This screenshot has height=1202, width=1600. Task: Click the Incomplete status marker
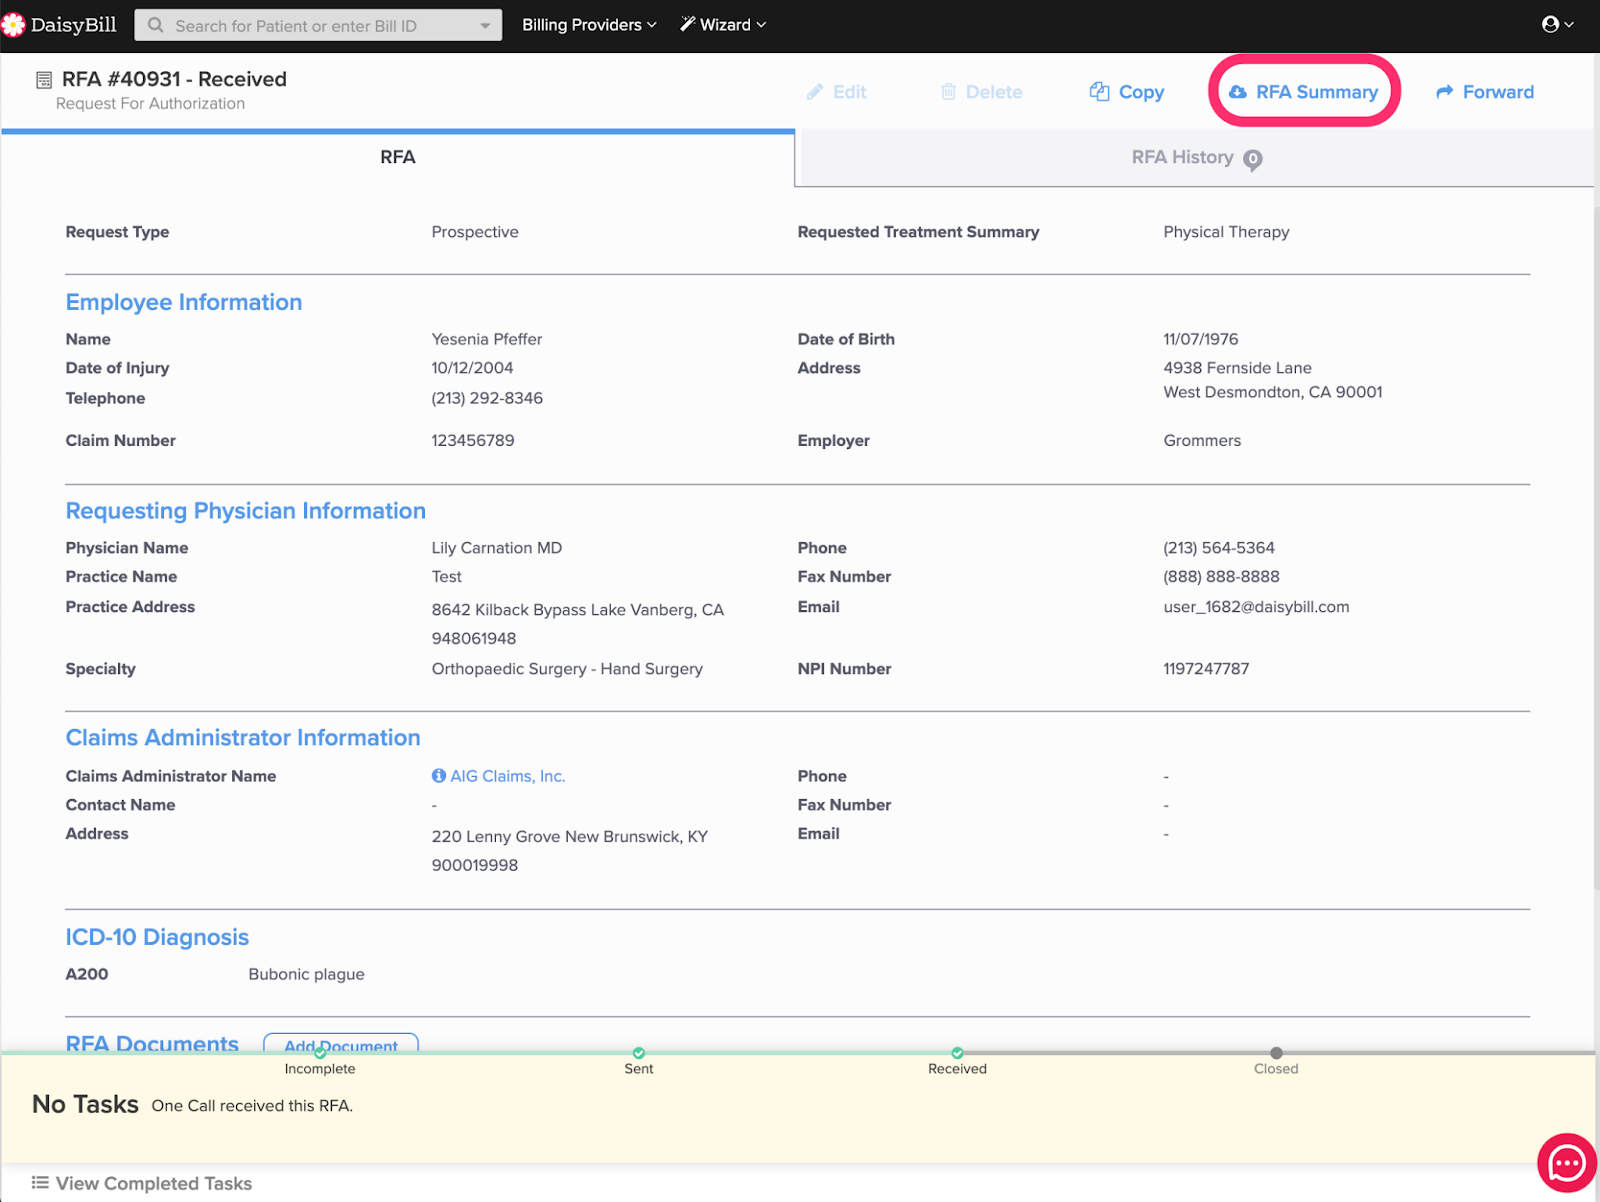[x=320, y=1053]
